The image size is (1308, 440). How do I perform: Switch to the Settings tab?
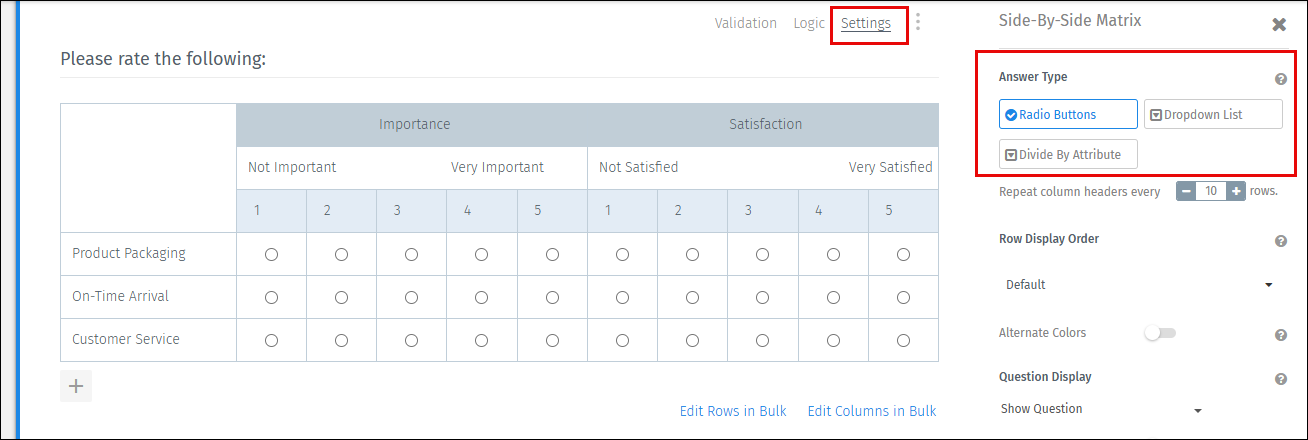coord(866,23)
